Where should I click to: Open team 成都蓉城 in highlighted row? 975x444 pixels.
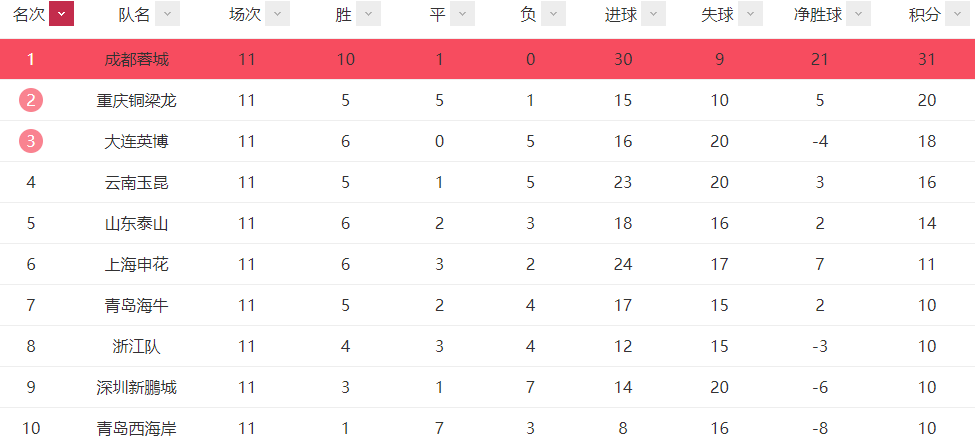[137, 59]
